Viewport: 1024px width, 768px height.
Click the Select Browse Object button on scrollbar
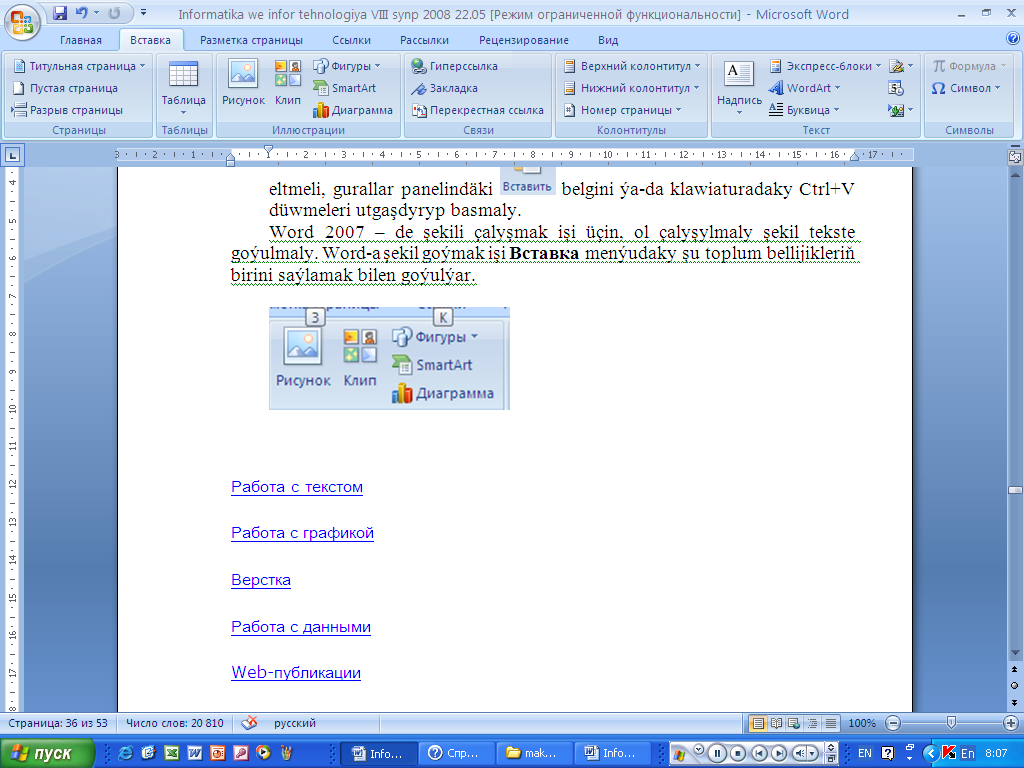click(x=1014, y=686)
